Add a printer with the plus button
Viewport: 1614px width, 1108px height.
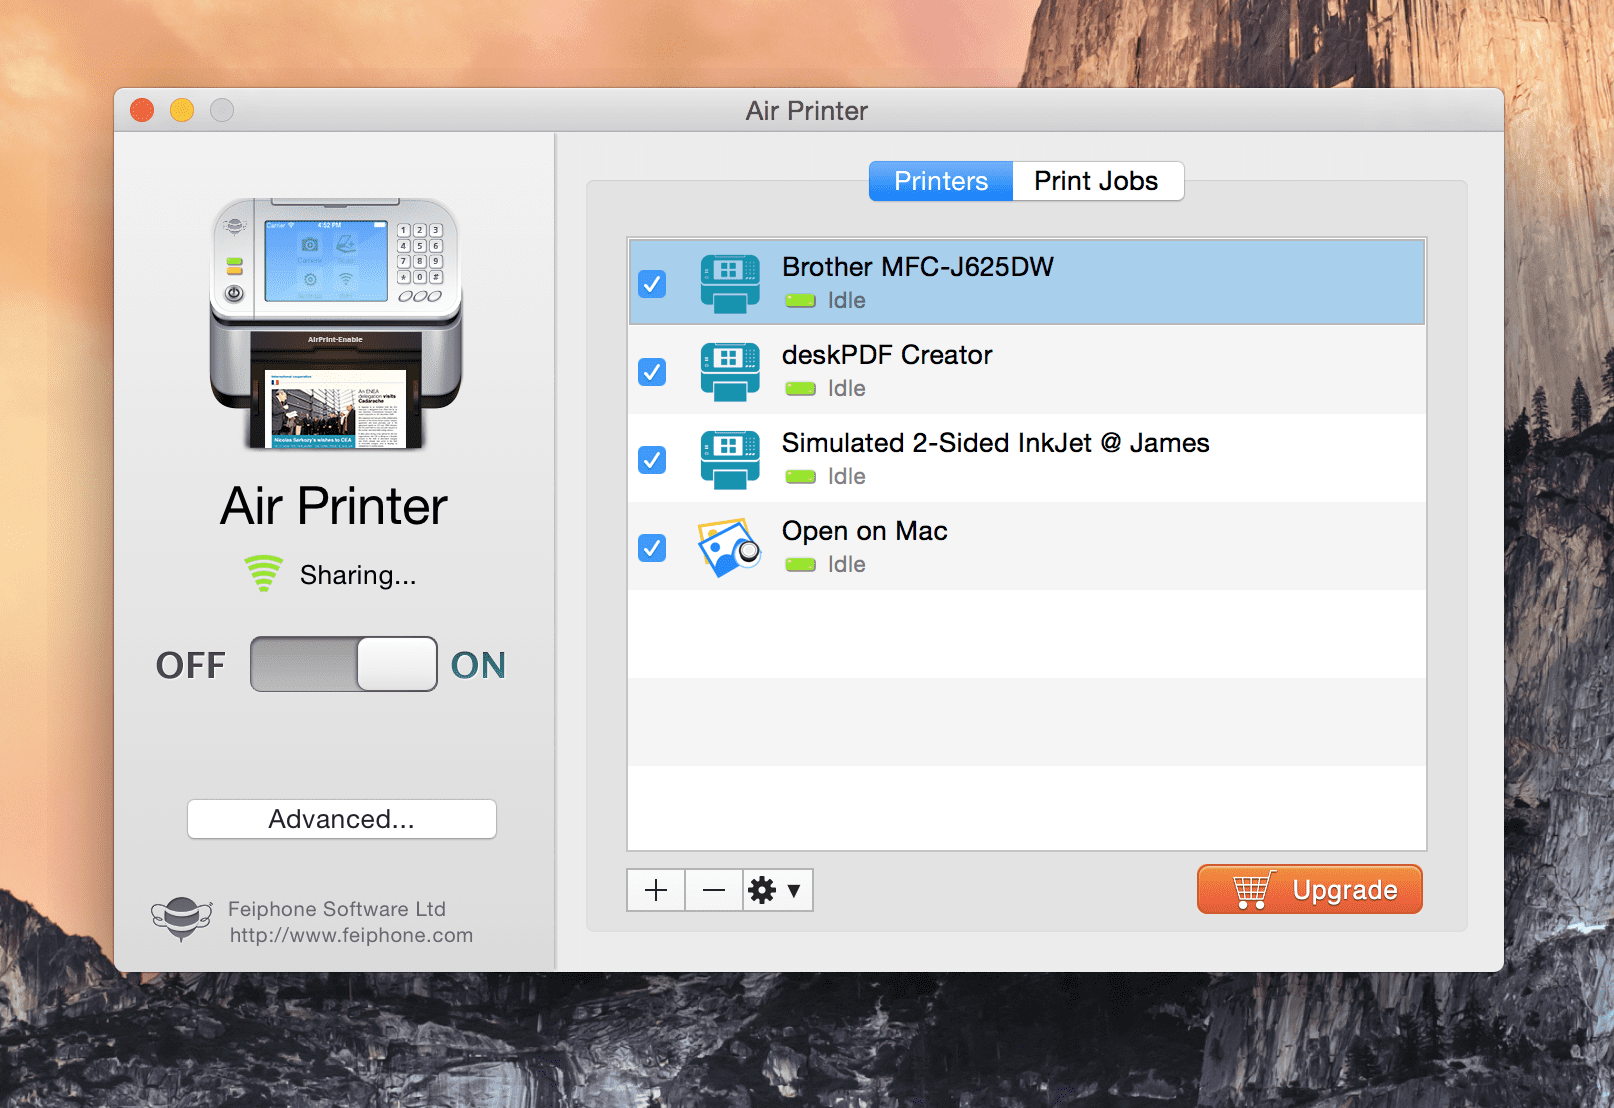click(x=656, y=890)
